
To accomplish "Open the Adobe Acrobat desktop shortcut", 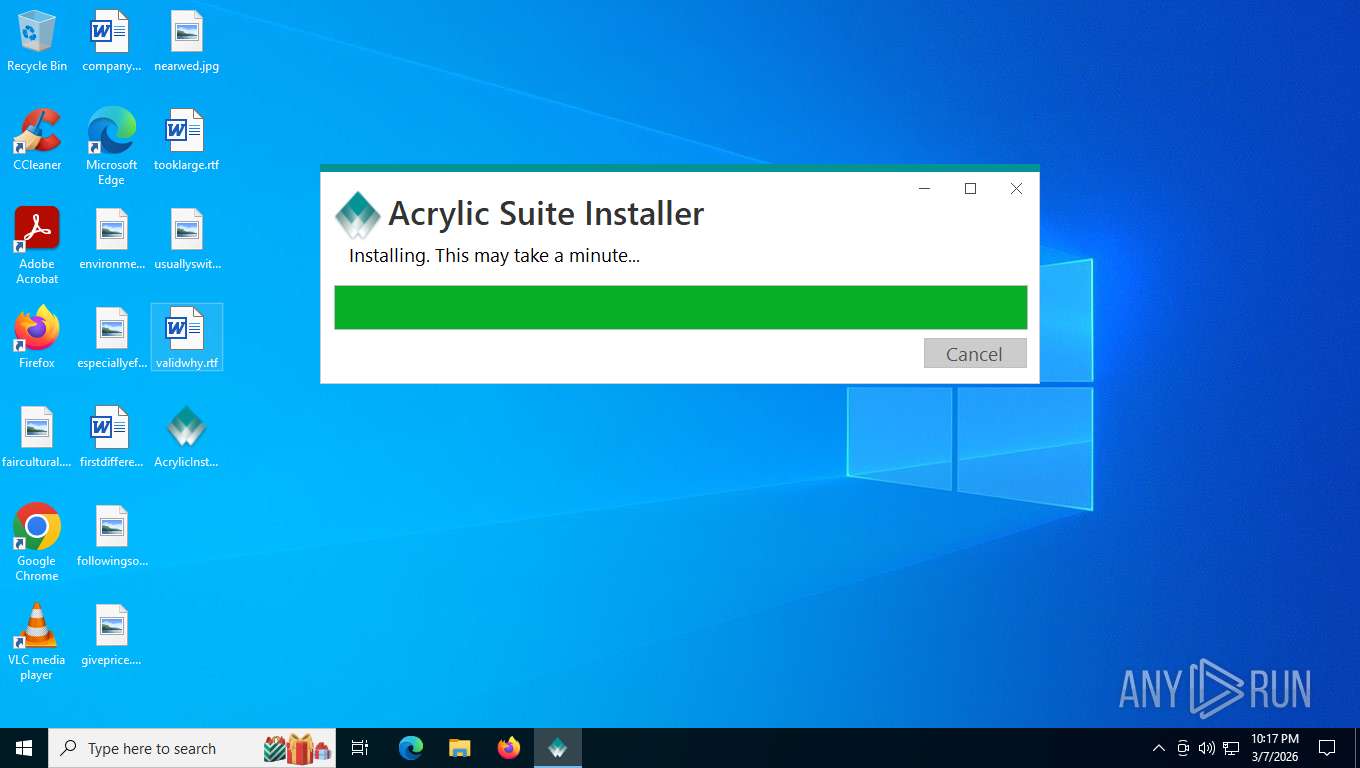I will pyautogui.click(x=37, y=246).
